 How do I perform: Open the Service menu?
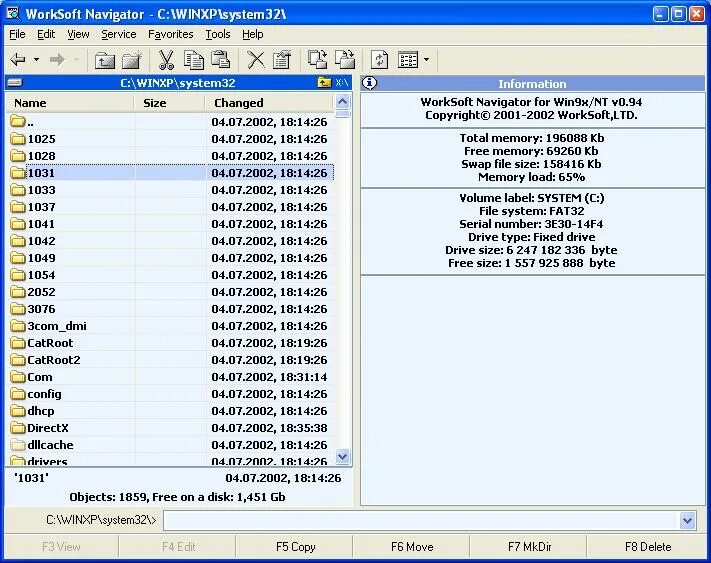[118, 34]
